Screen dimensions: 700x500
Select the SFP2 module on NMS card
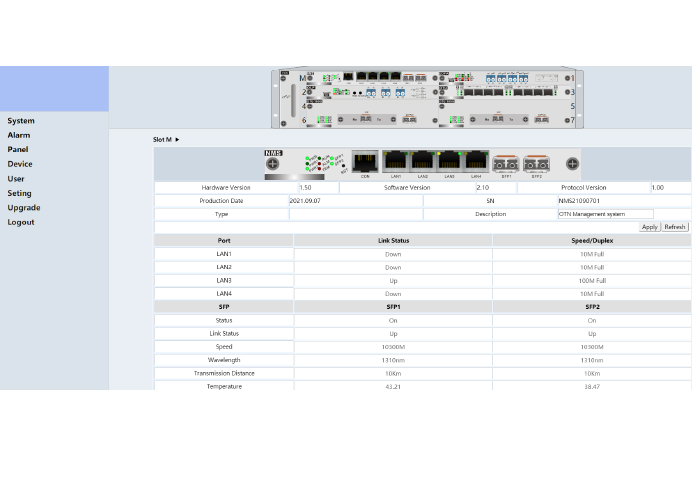click(x=536, y=162)
